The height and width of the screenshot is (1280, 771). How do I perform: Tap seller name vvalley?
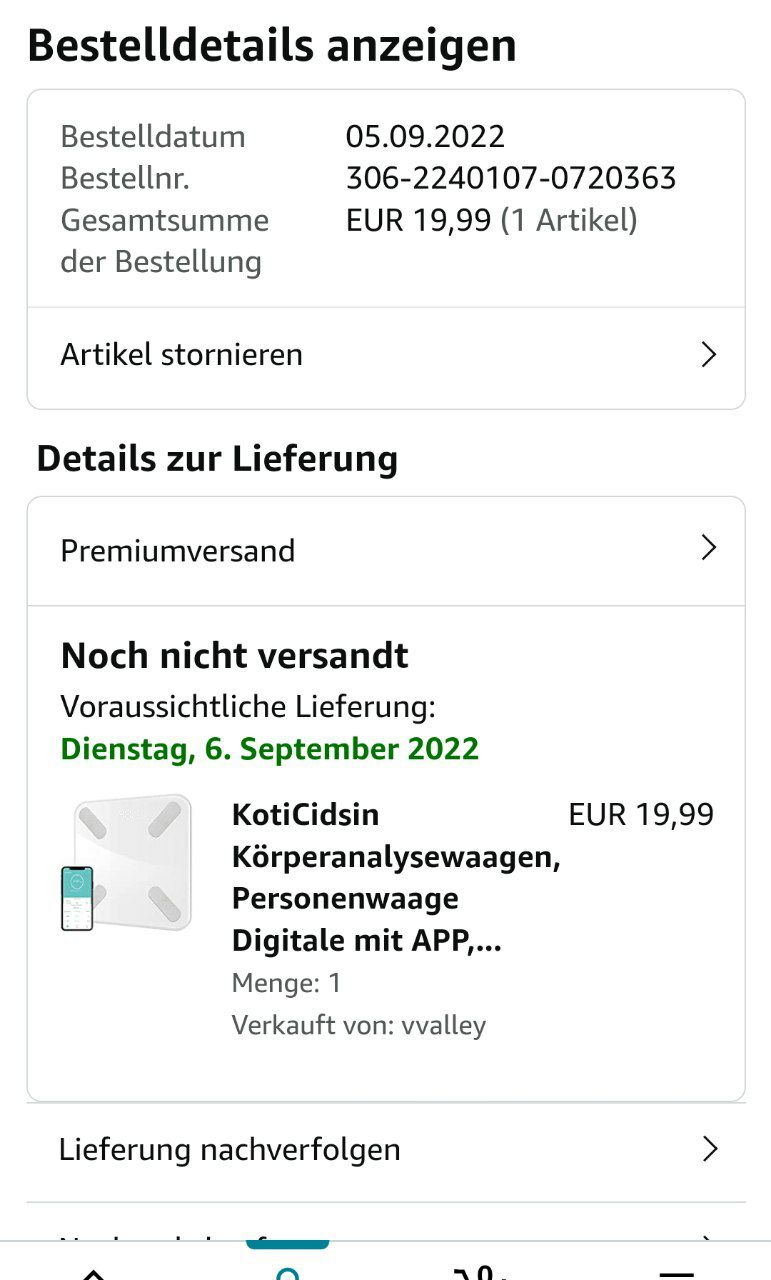(x=443, y=1026)
